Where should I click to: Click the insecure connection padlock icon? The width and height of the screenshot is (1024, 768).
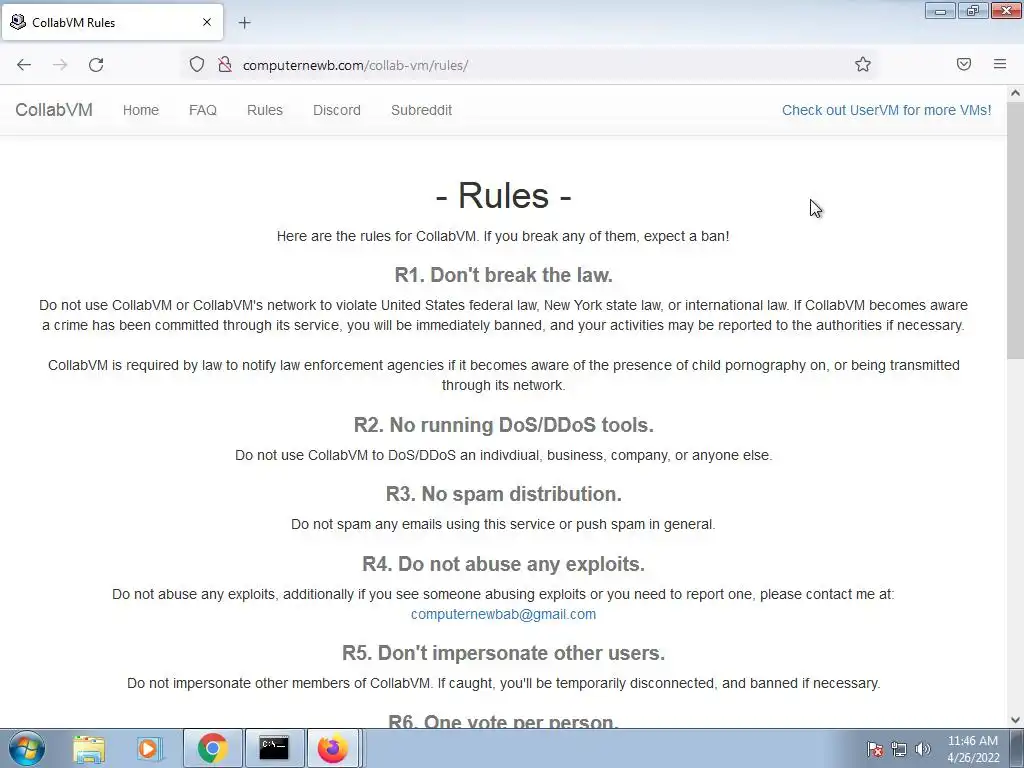click(225, 64)
